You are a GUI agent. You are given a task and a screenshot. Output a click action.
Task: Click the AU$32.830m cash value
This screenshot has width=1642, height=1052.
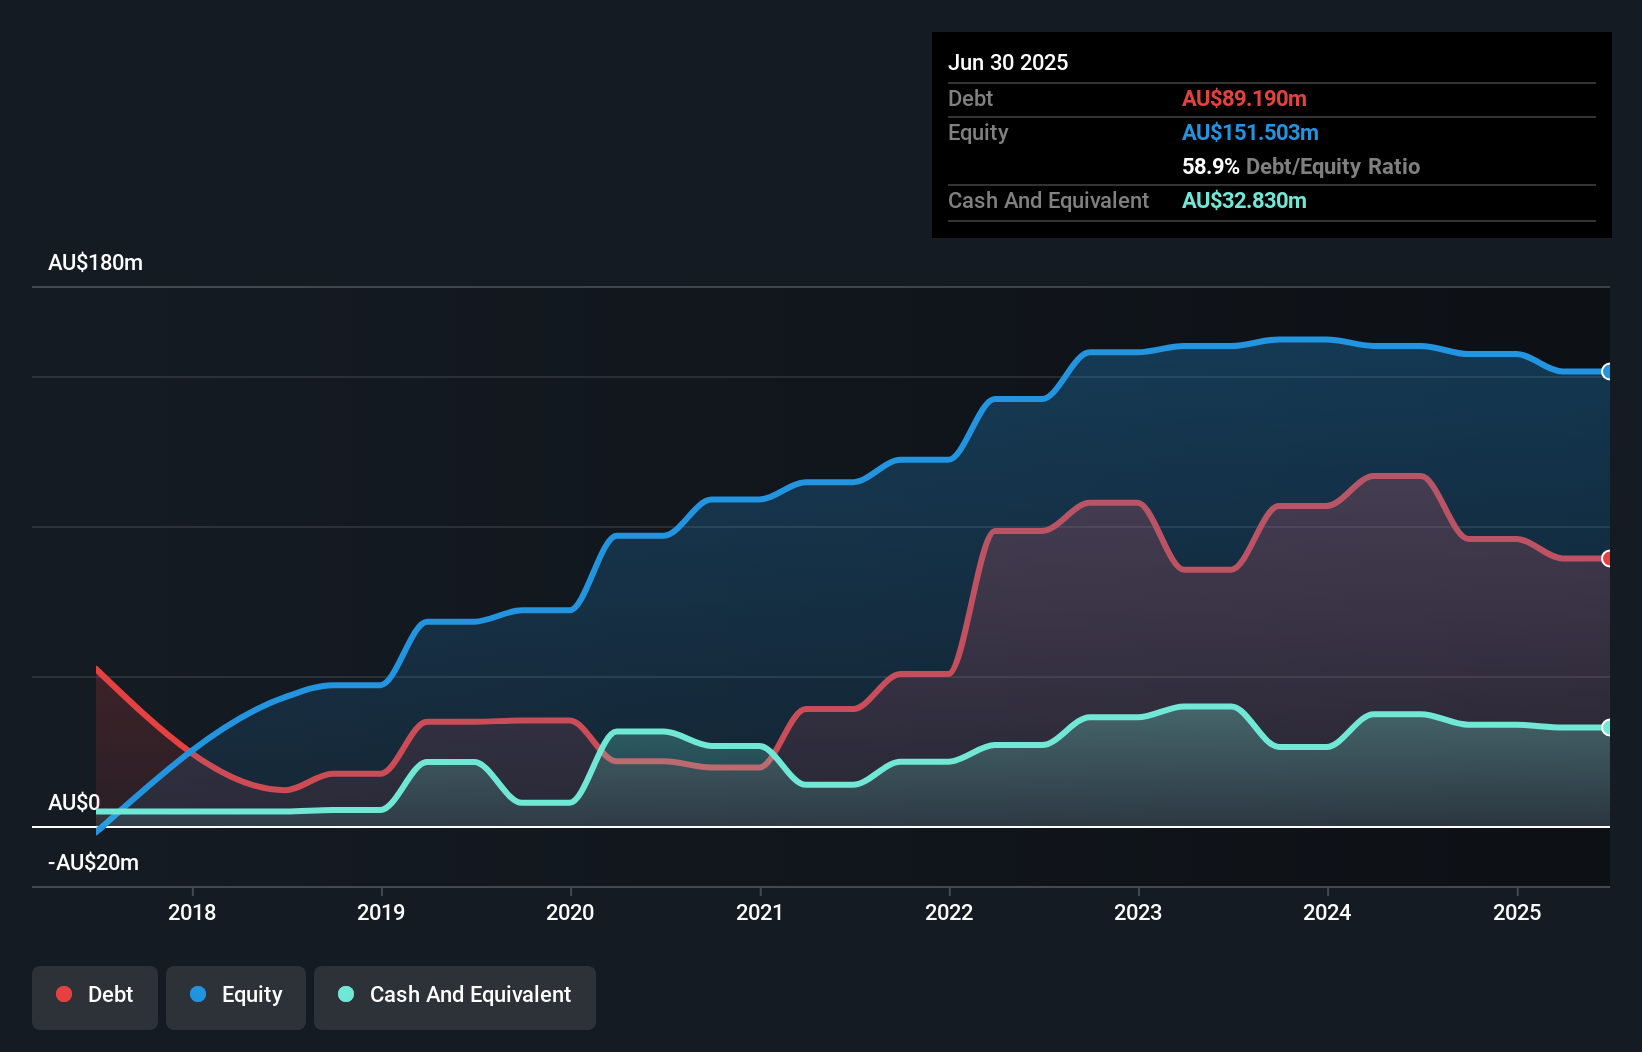pos(1244,201)
